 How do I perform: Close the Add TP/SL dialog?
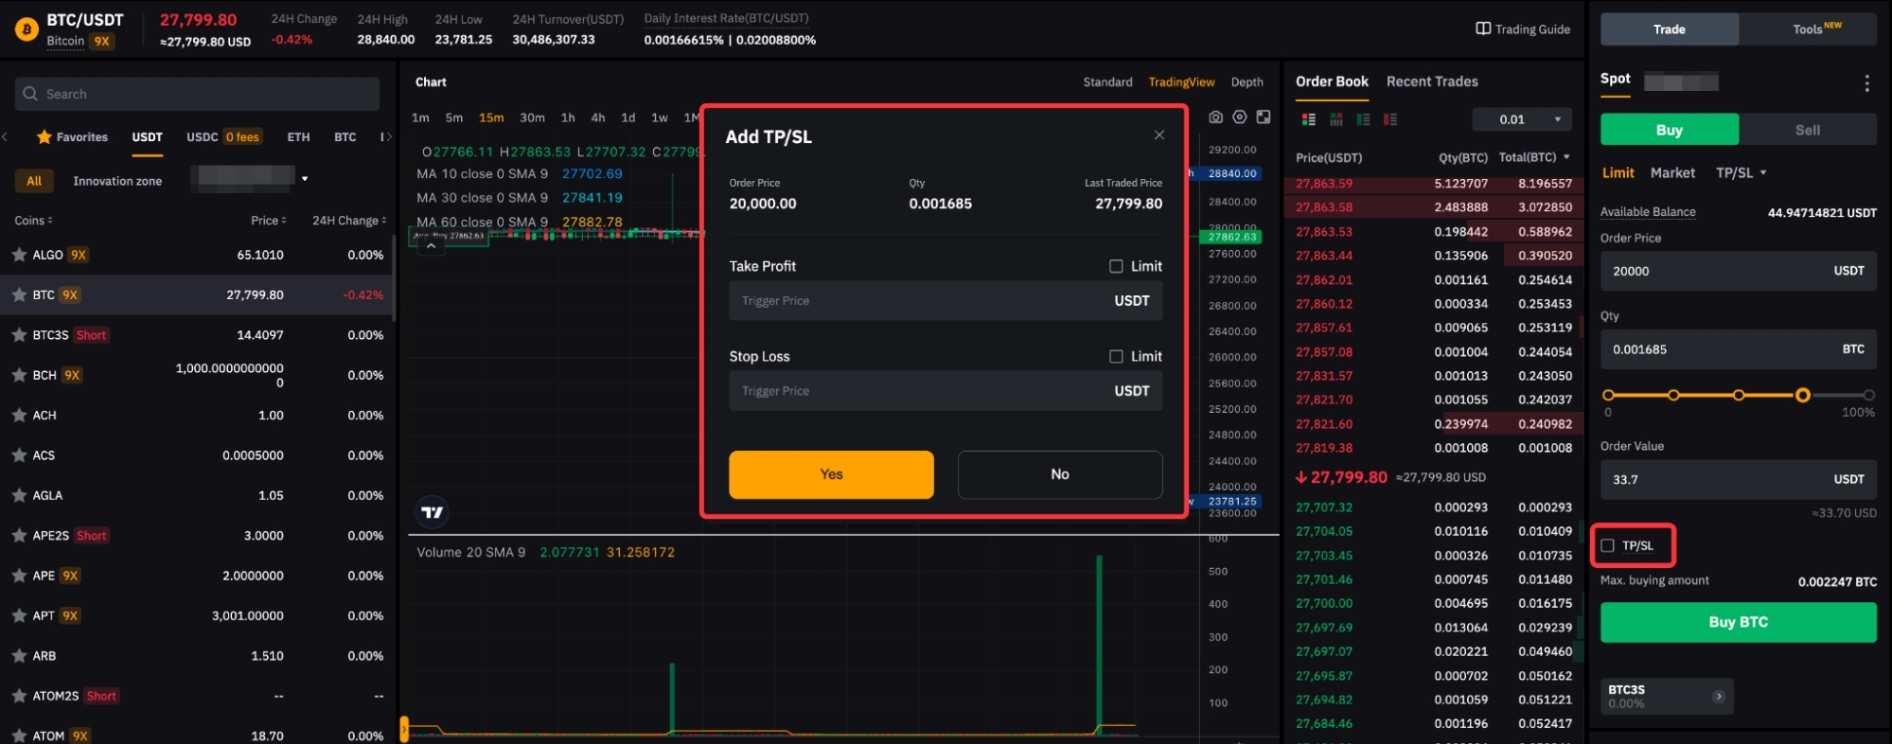[1159, 135]
